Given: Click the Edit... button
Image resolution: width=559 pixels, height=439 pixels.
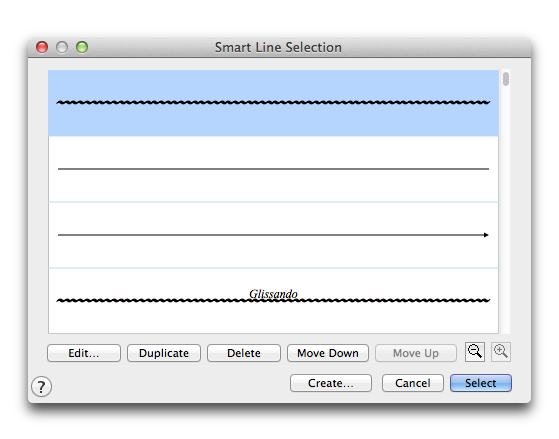Looking at the screenshot, I should (84, 353).
